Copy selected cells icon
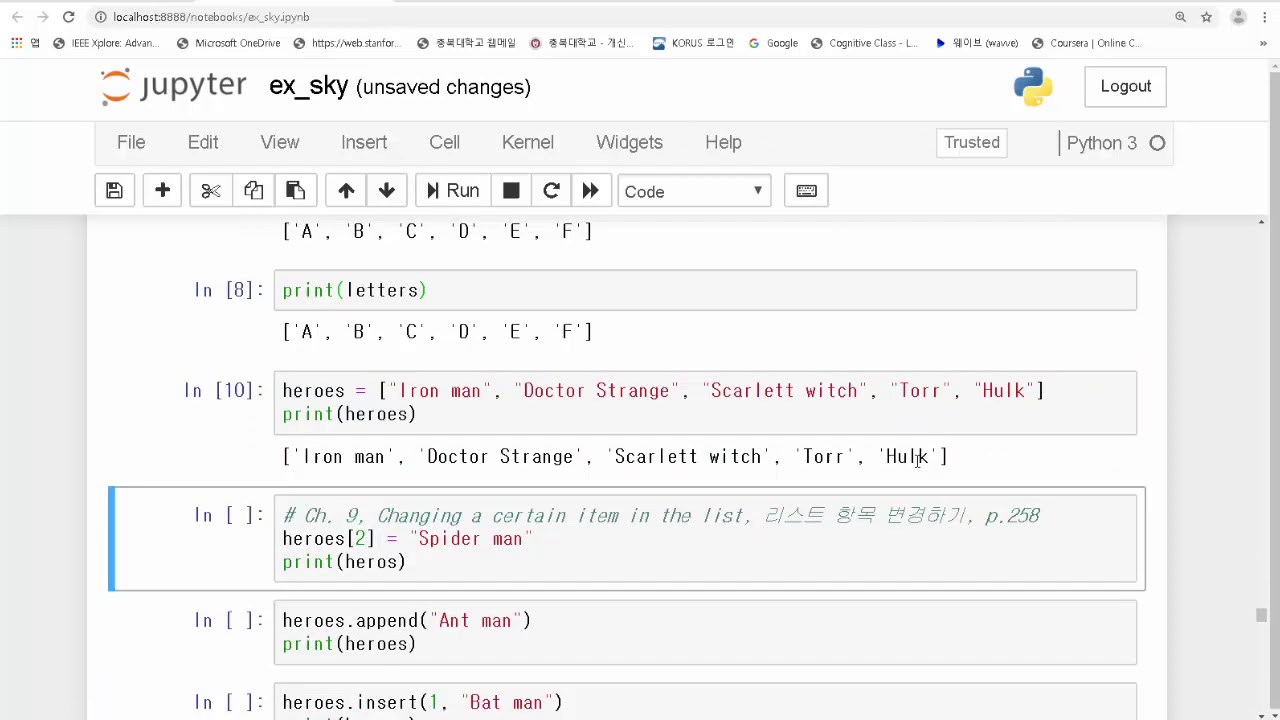 (x=253, y=191)
